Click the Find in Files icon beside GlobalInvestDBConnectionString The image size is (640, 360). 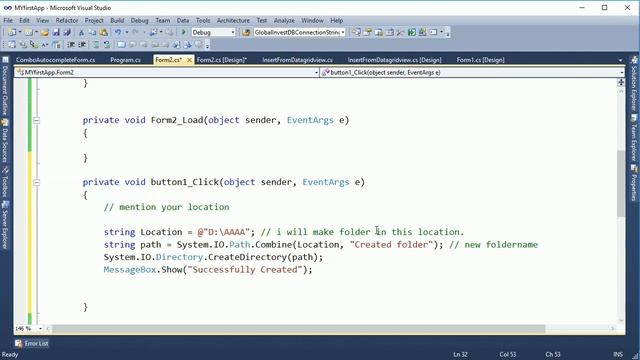point(246,32)
